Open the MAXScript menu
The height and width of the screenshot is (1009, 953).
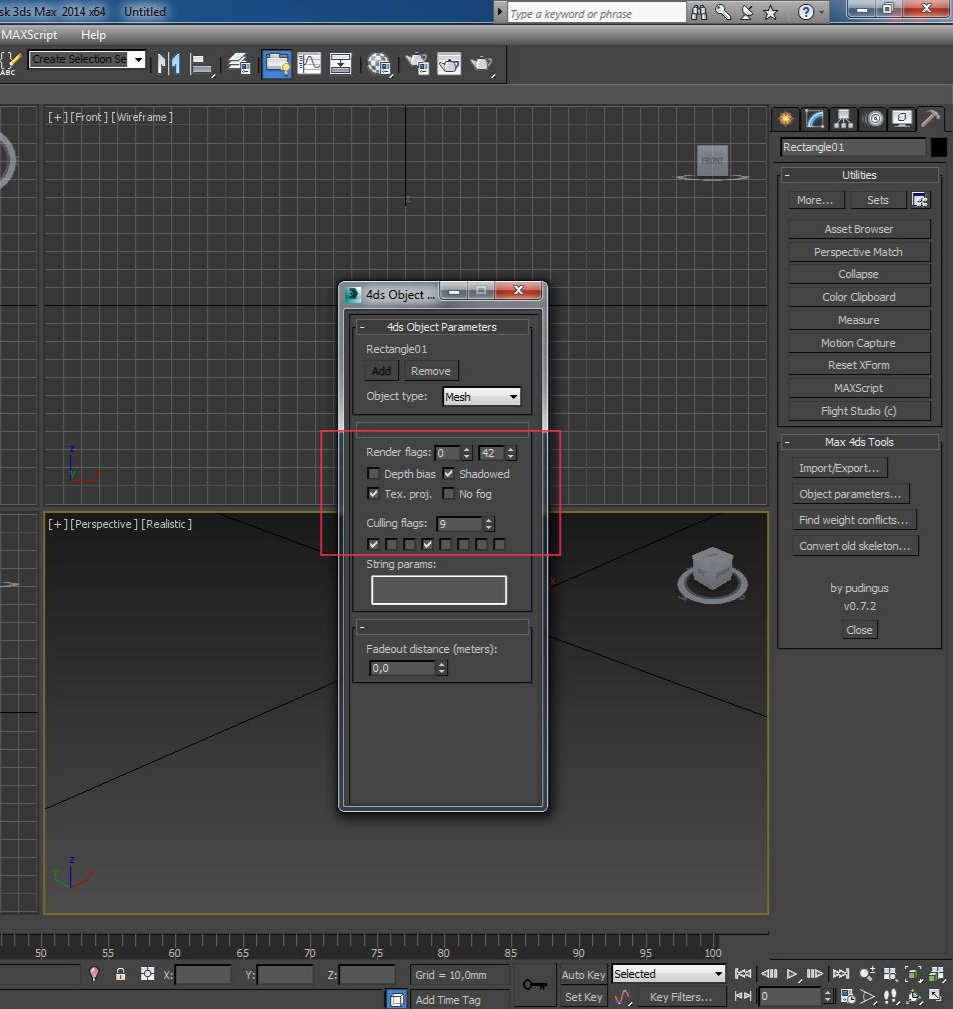pyautogui.click(x=29, y=35)
